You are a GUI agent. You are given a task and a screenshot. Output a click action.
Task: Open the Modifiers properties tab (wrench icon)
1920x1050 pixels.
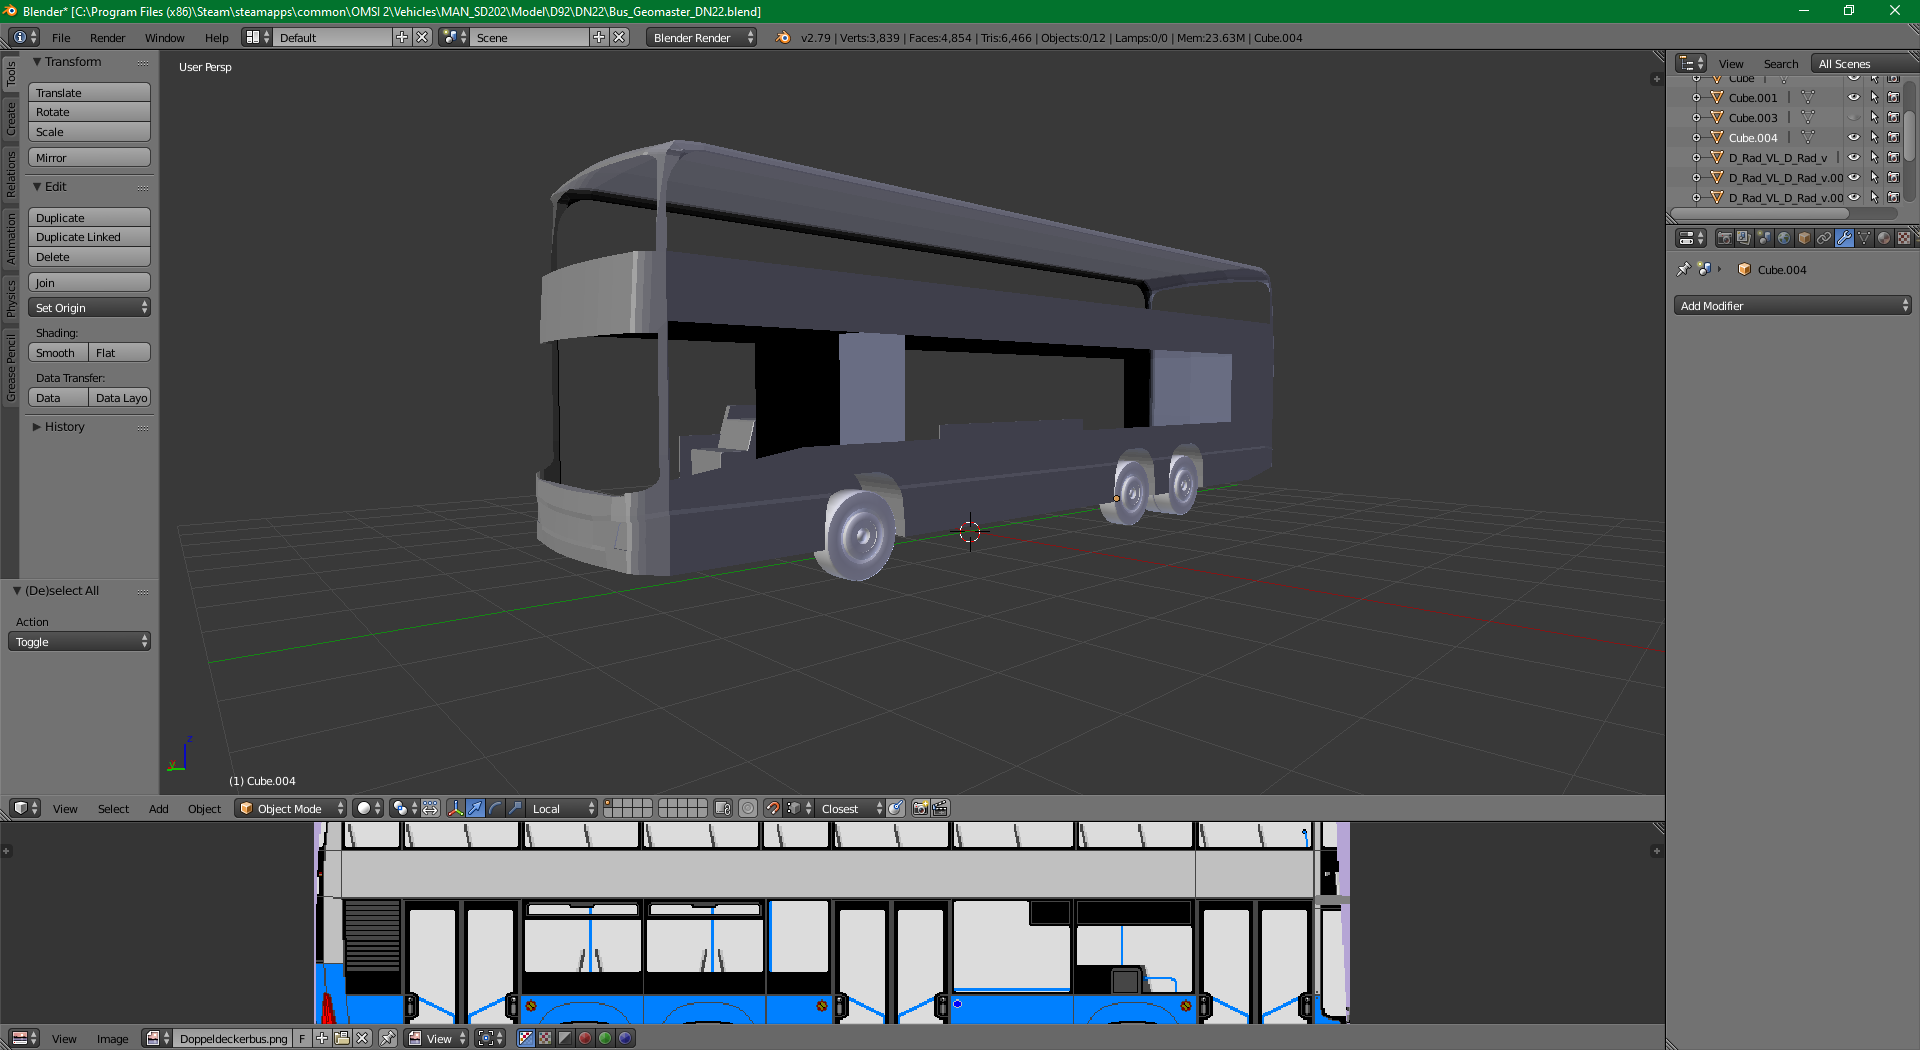(1844, 238)
